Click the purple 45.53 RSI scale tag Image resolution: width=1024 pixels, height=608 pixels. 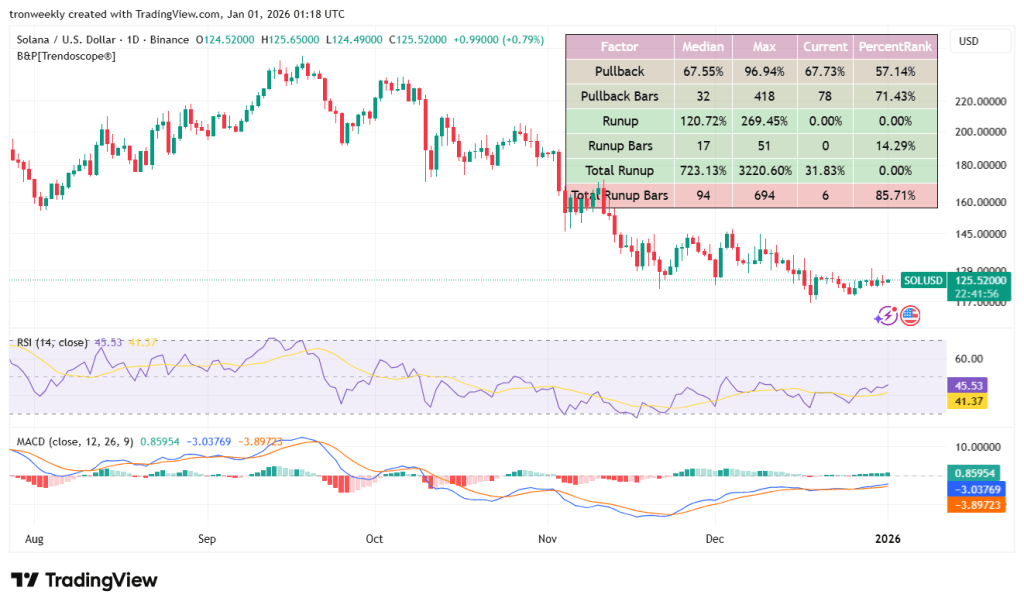click(x=967, y=385)
